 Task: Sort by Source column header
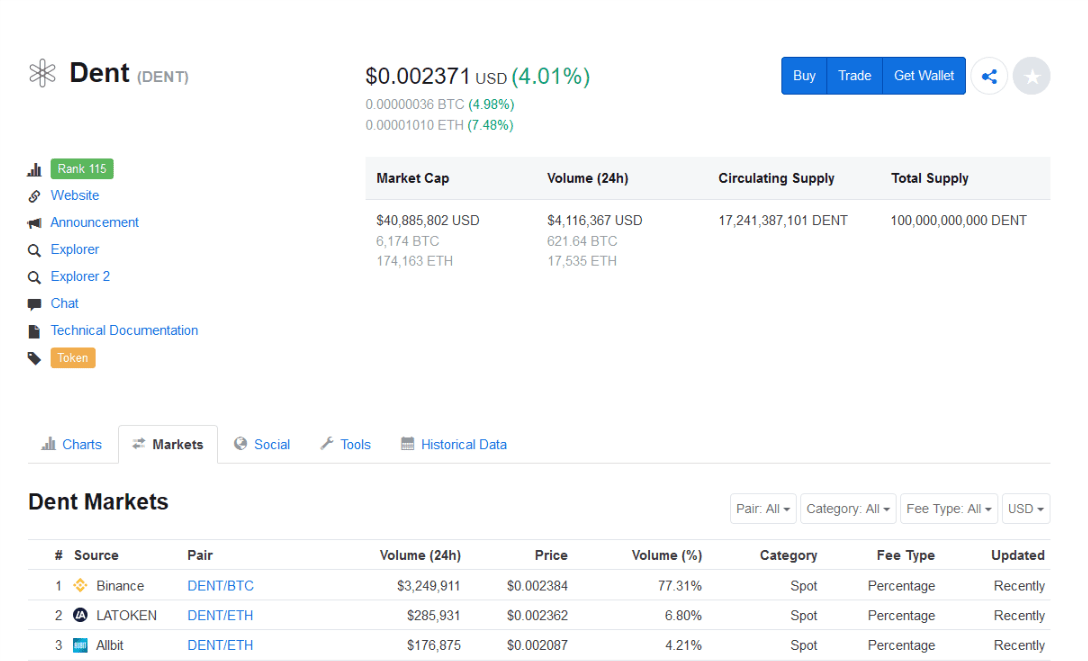[x=96, y=556]
